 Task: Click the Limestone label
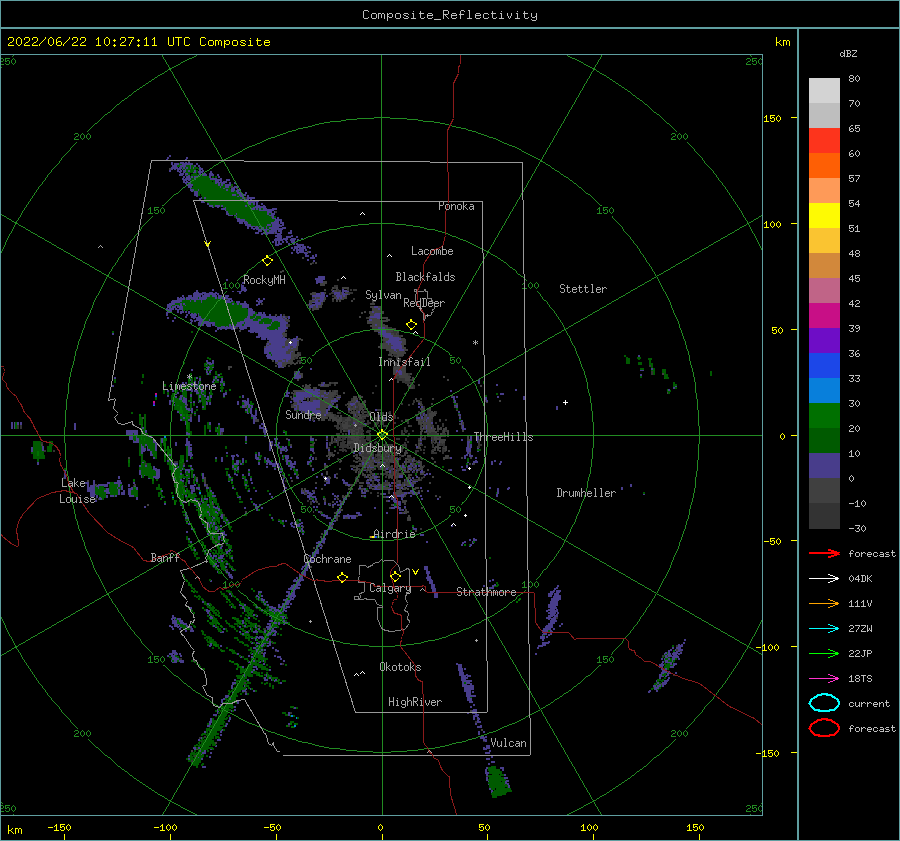[x=189, y=386]
